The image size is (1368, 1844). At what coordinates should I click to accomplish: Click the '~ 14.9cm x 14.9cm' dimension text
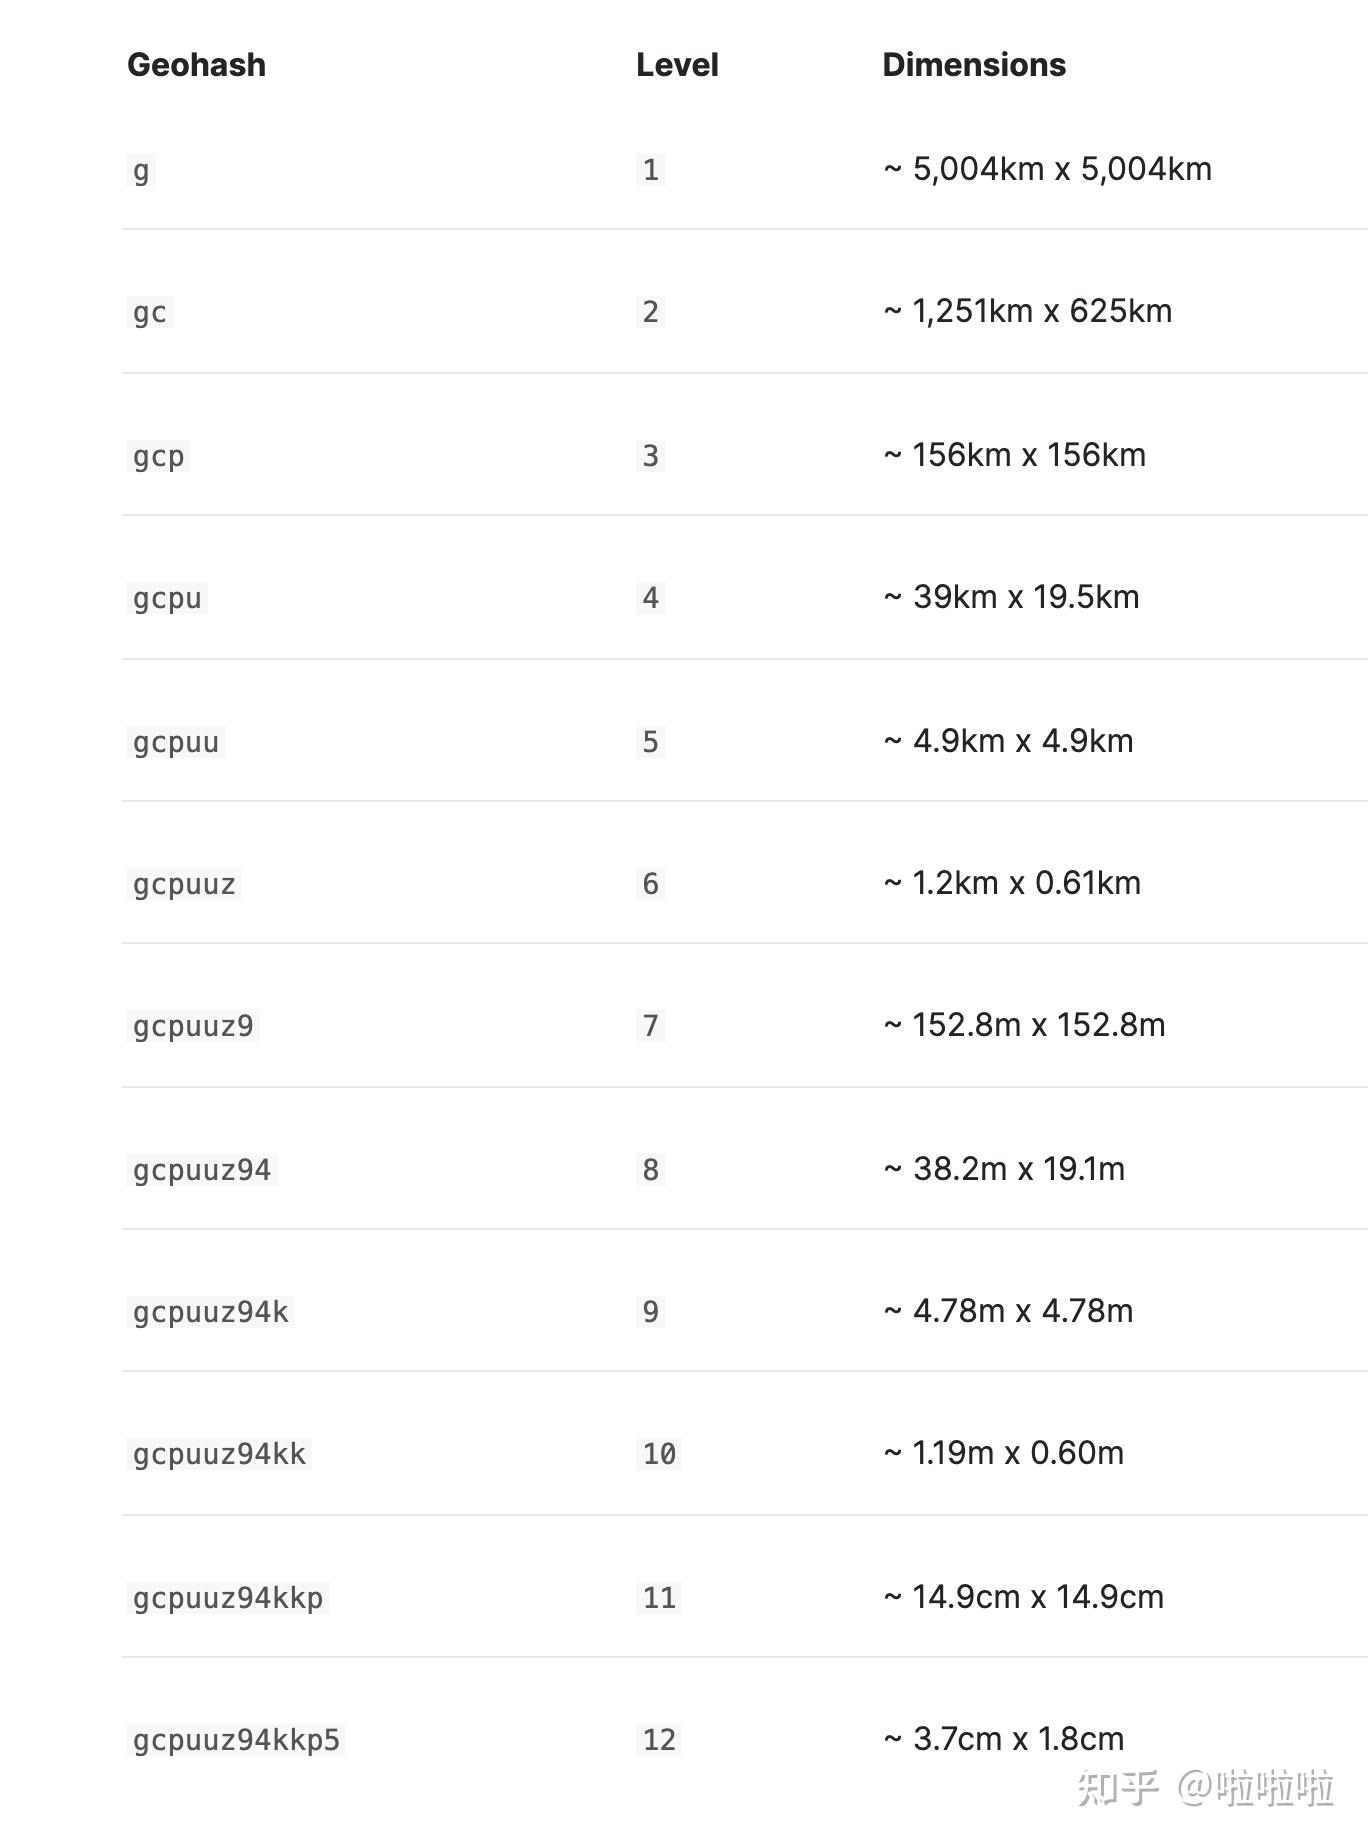pos(1023,1597)
